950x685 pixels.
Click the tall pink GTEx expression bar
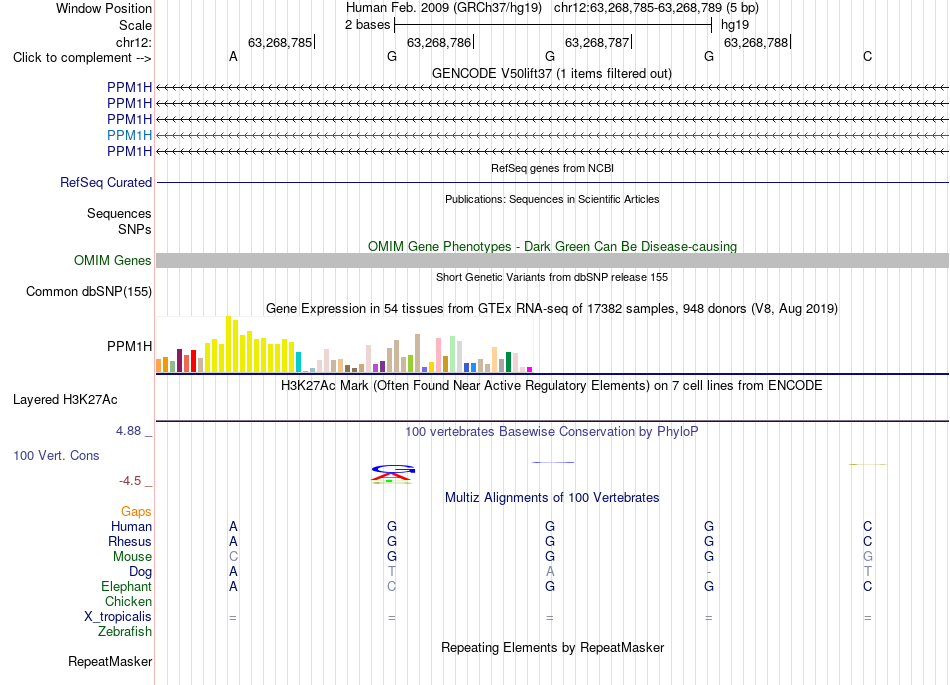click(x=439, y=355)
